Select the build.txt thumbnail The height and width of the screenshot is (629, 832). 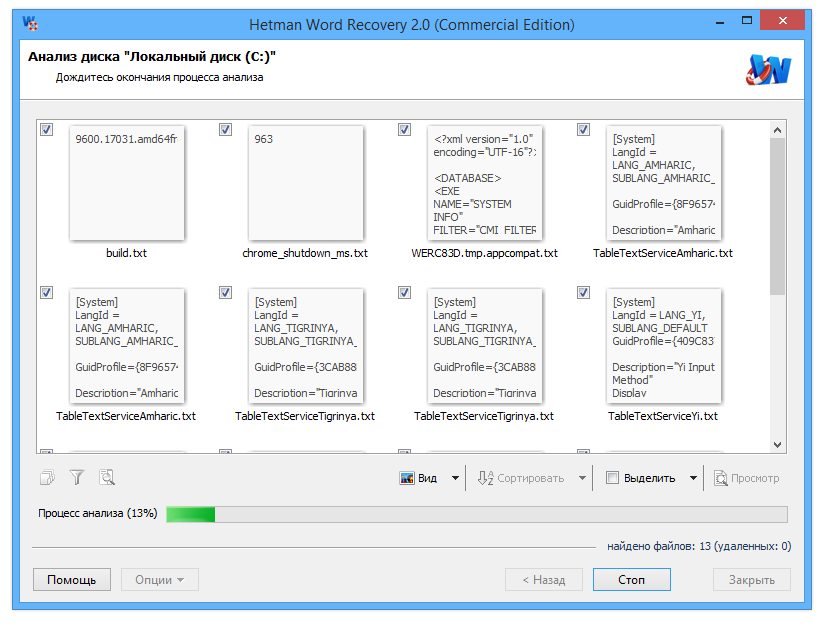127,183
